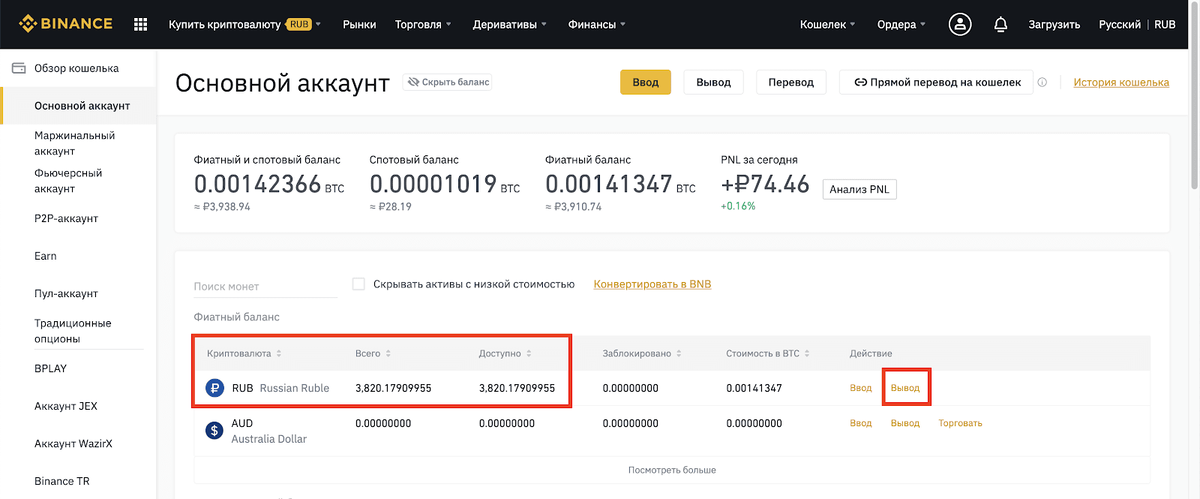Click the Анализ PNL button
The width and height of the screenshot is (1200, 499).
point(859,188)
